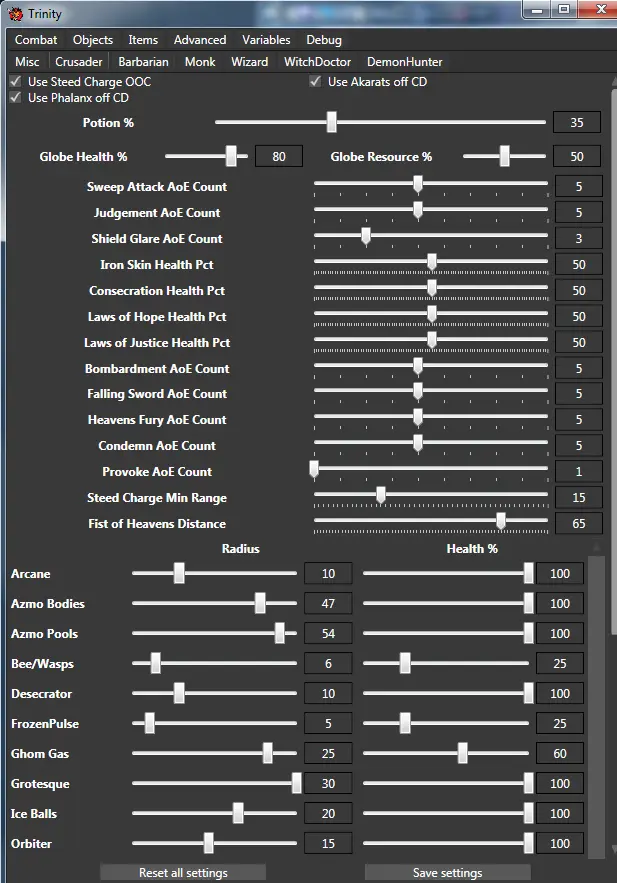Click the avoidance list vertical scrollbar
The width and height of the screenshot is (617, 883).
[596, 700]
